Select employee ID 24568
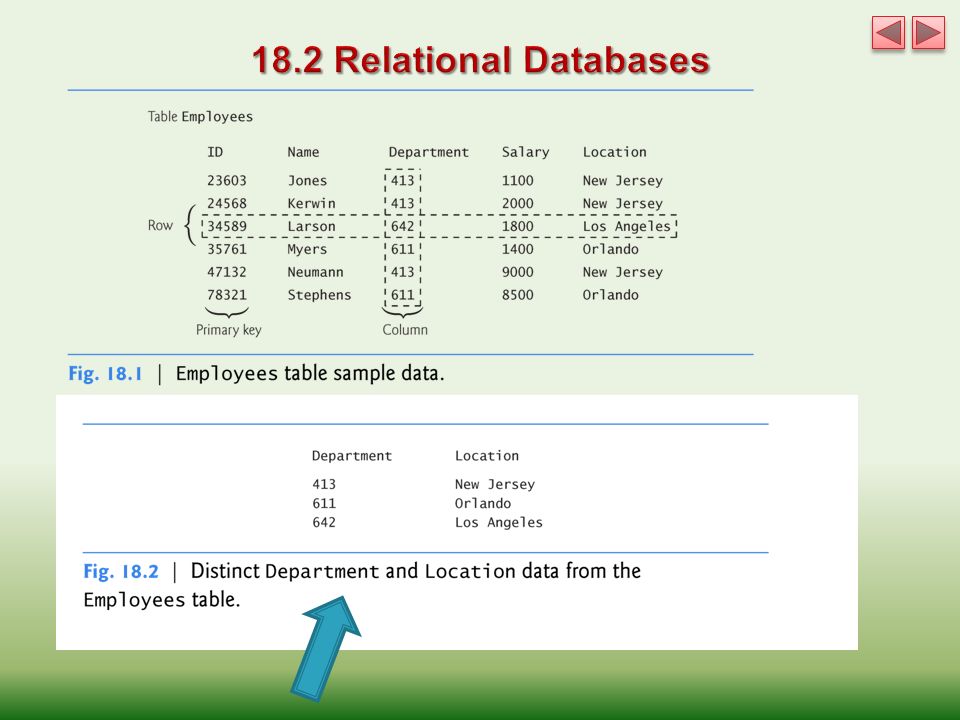 tap(227, 203)
